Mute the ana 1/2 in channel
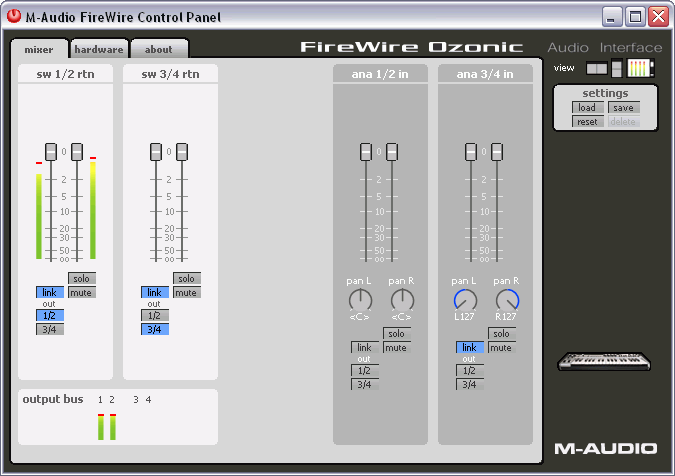 point(396,347)
